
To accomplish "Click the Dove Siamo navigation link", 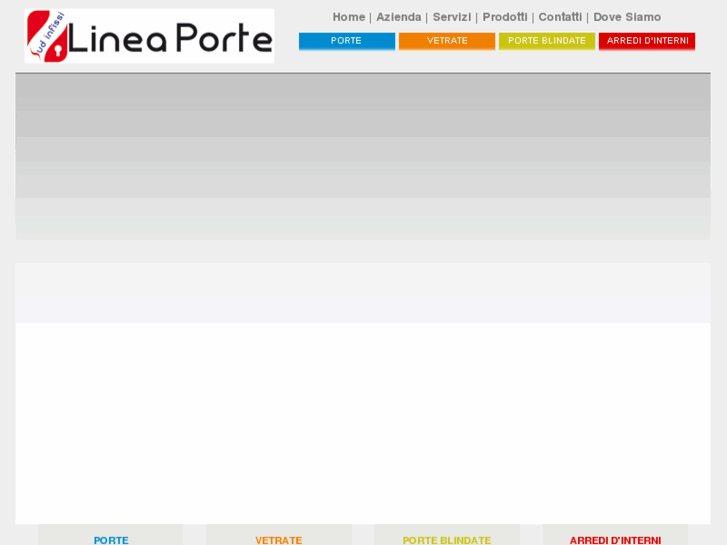I will coord(627,17).
